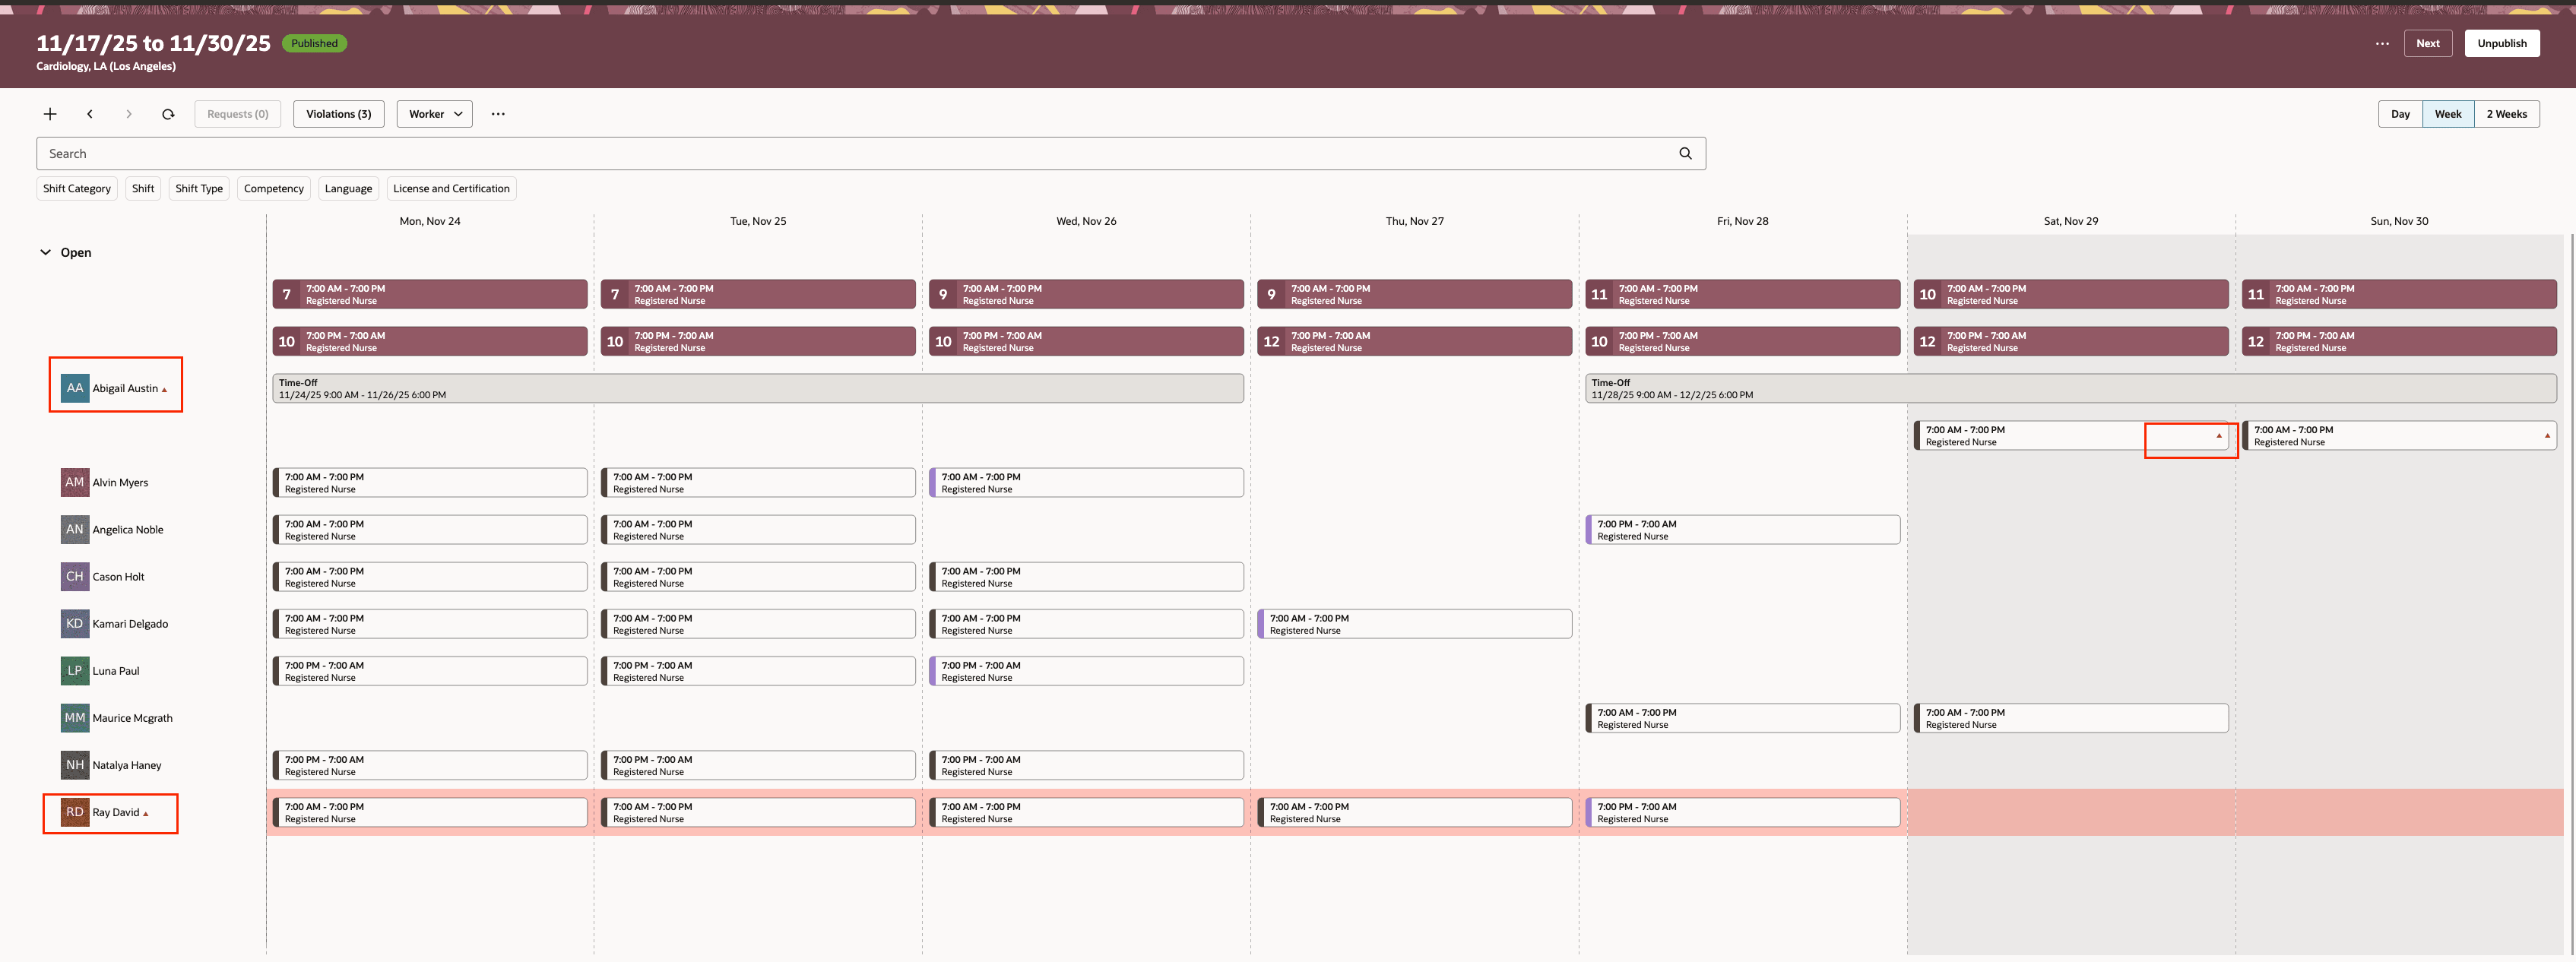
Task: Click the add shift plus icon
Action: point(49,113)
